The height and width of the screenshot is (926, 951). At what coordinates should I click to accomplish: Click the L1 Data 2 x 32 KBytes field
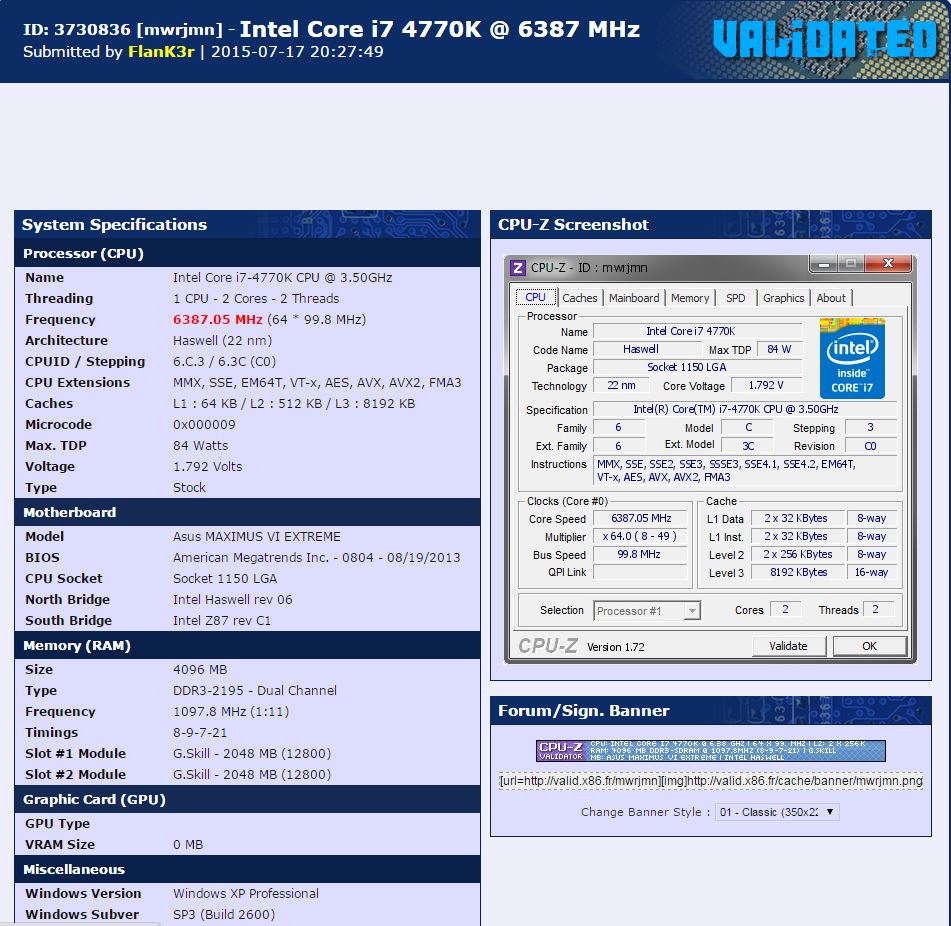[x=798, y=518]
